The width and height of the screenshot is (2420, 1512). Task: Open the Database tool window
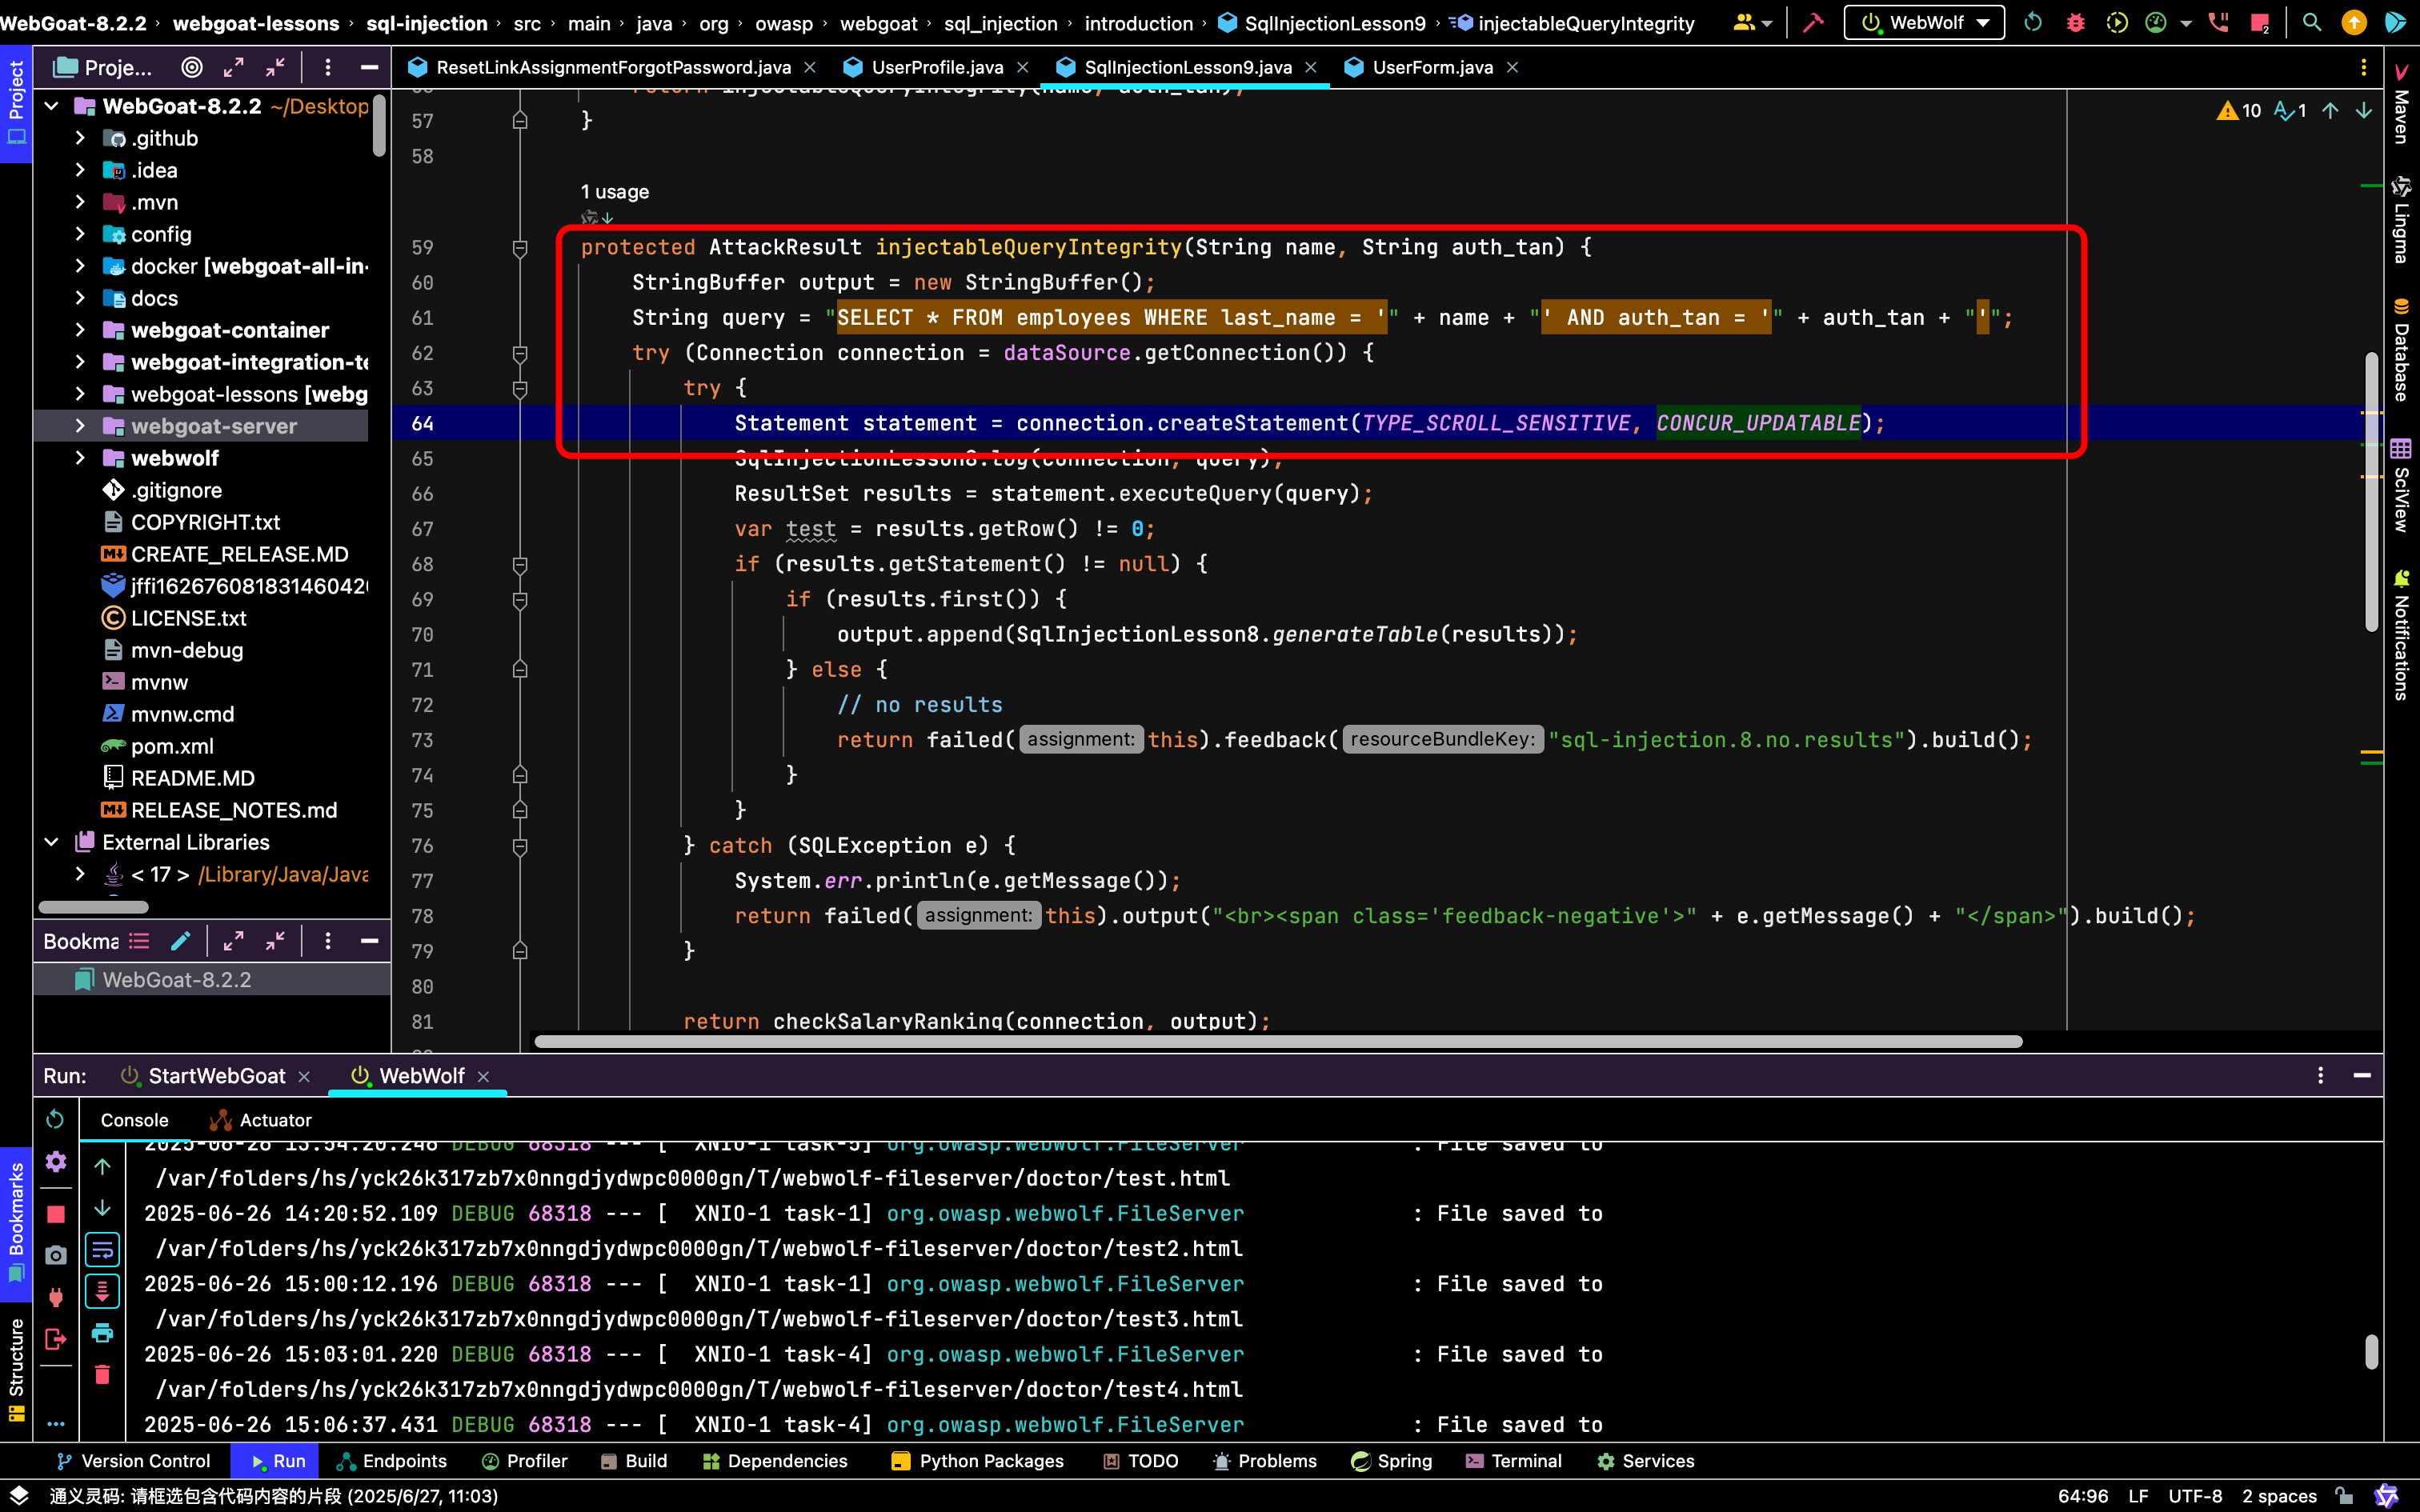[x=2401, y=351]
